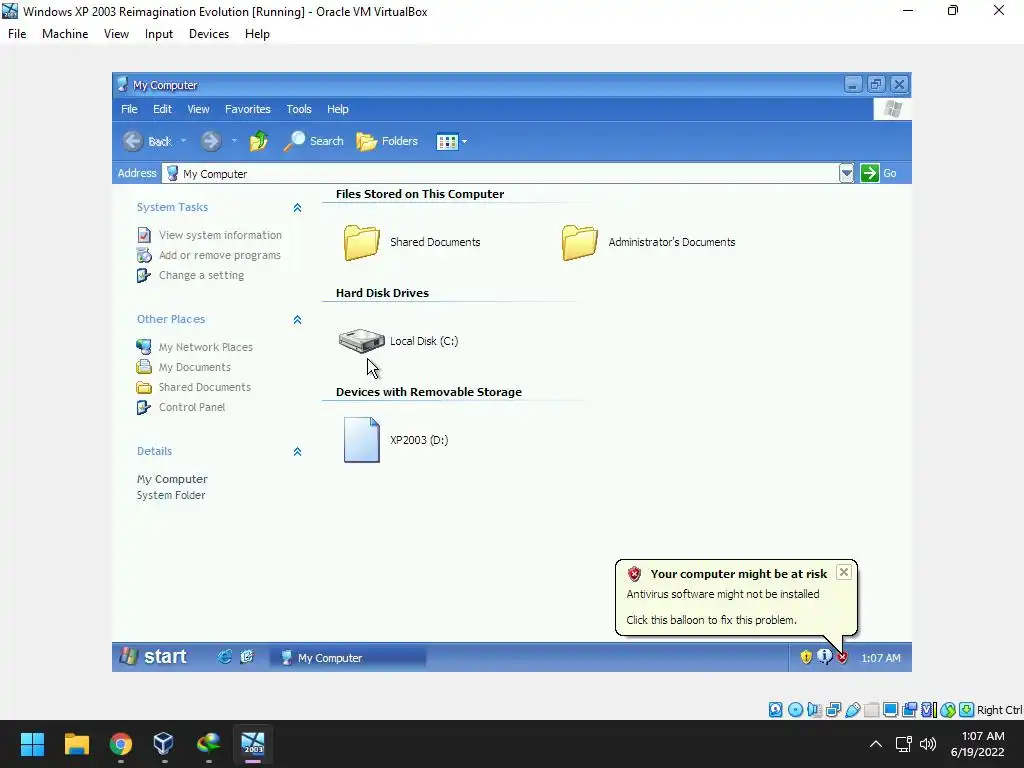This screenshot has width=1024, height=768.
Task: Open the Help menu in My Computer
Action: click(x=338, y=109)
